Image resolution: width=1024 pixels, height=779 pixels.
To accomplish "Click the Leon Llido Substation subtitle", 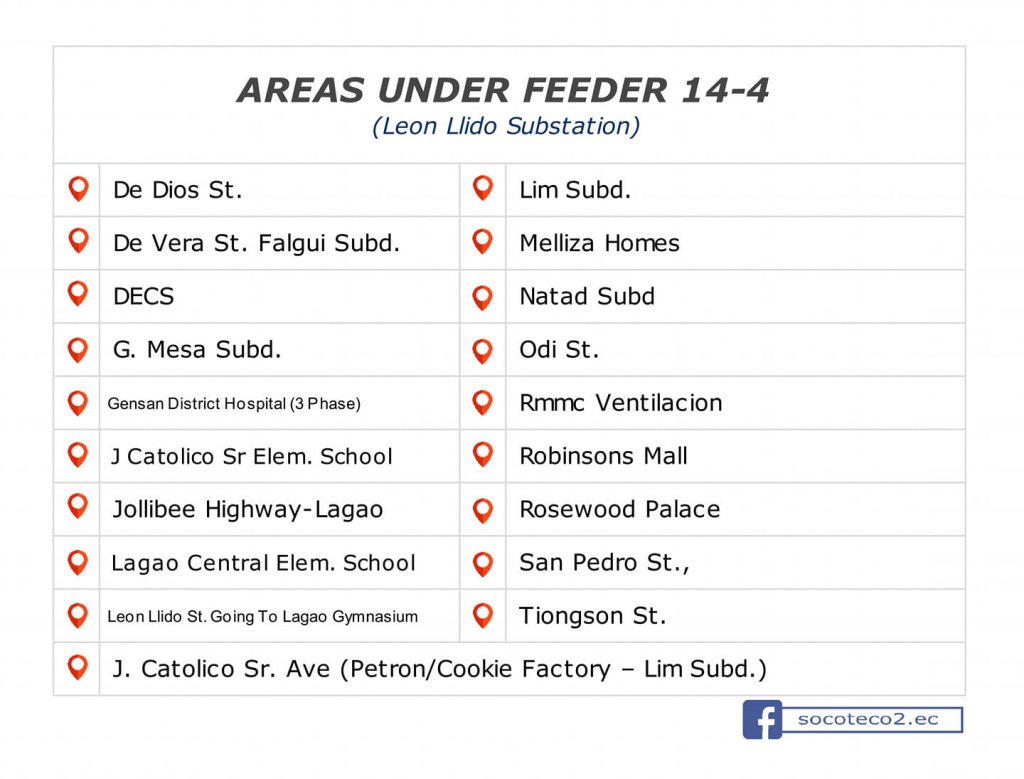I will (505, 126).
